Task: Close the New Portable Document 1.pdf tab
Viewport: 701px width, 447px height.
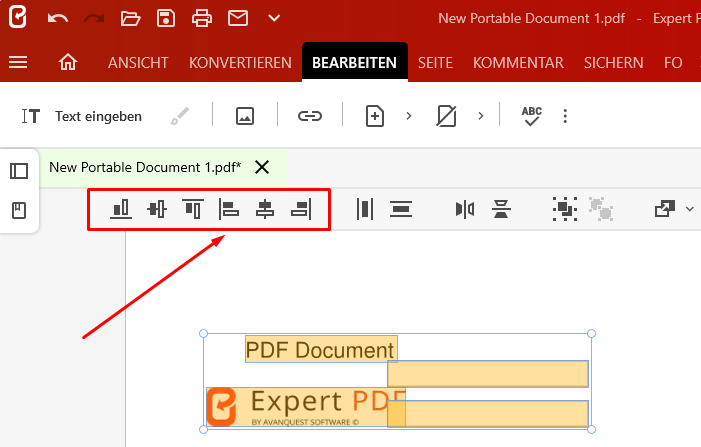Action: click(262, 167)
